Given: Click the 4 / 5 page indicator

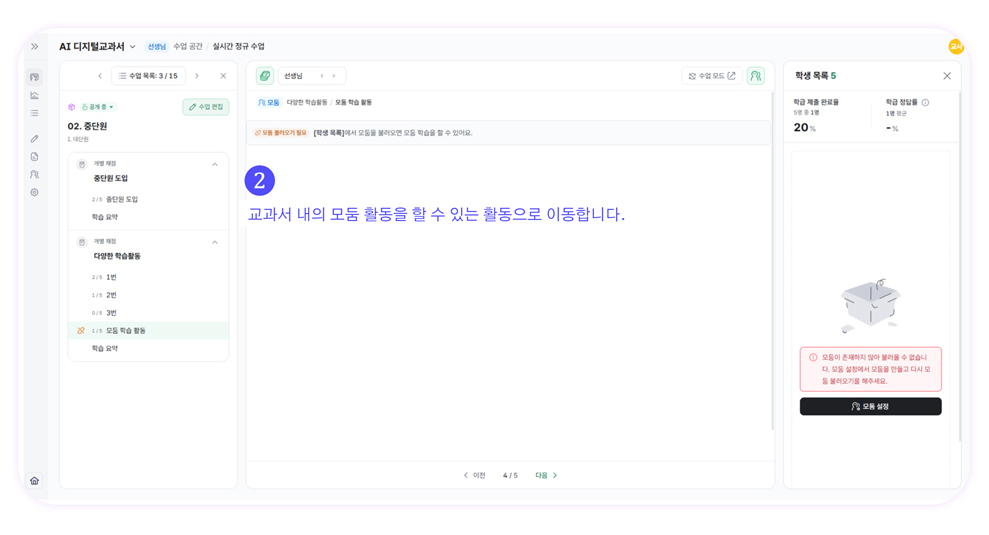Looking at the screenshot, I should (x=510, y=476).
